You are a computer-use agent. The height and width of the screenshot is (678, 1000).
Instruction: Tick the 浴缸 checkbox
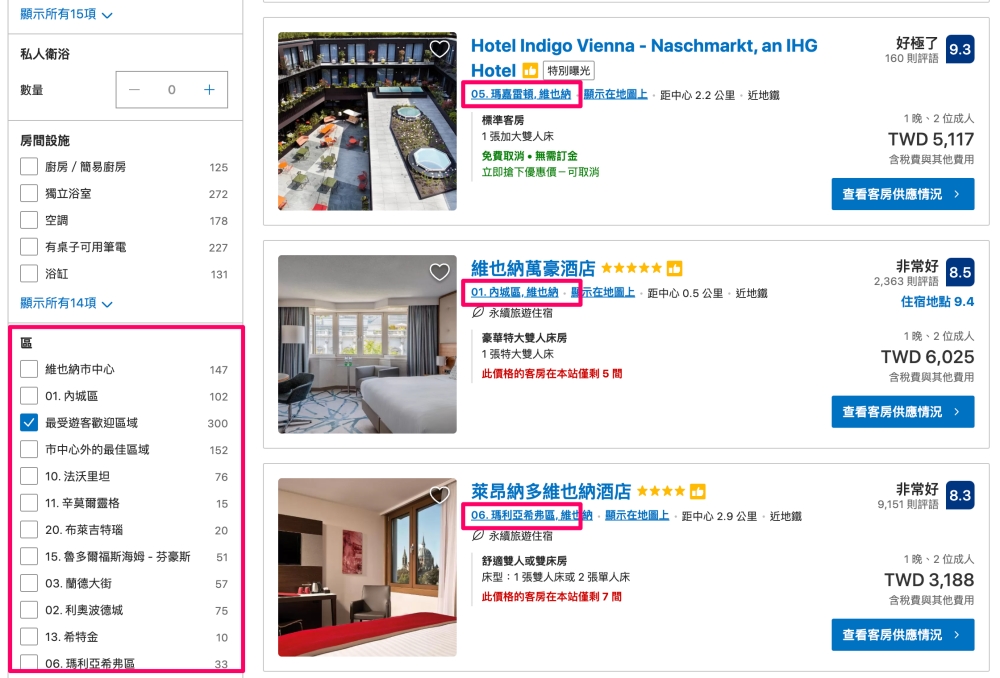pos(29,274)
